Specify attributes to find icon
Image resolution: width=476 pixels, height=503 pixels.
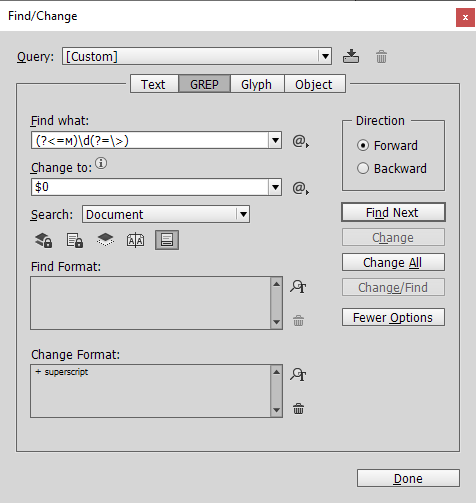click(298, 287)
